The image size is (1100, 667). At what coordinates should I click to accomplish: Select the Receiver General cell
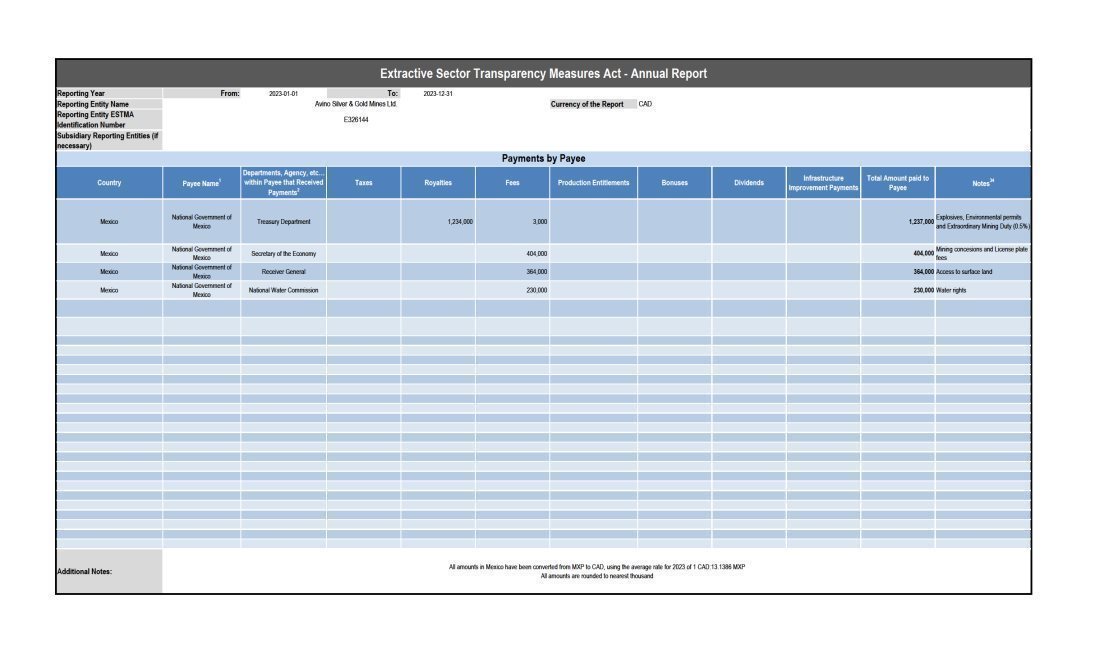(283, 272)
